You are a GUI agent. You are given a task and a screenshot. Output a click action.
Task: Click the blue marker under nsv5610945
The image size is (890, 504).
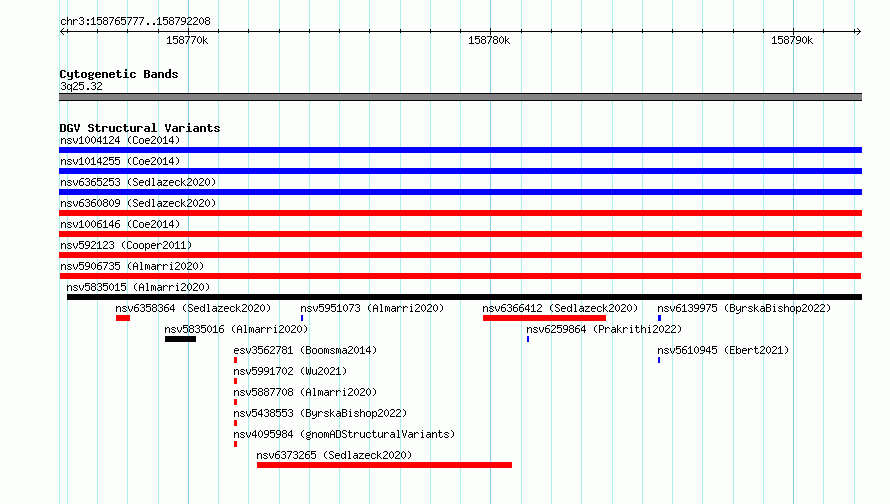point(659,360)
